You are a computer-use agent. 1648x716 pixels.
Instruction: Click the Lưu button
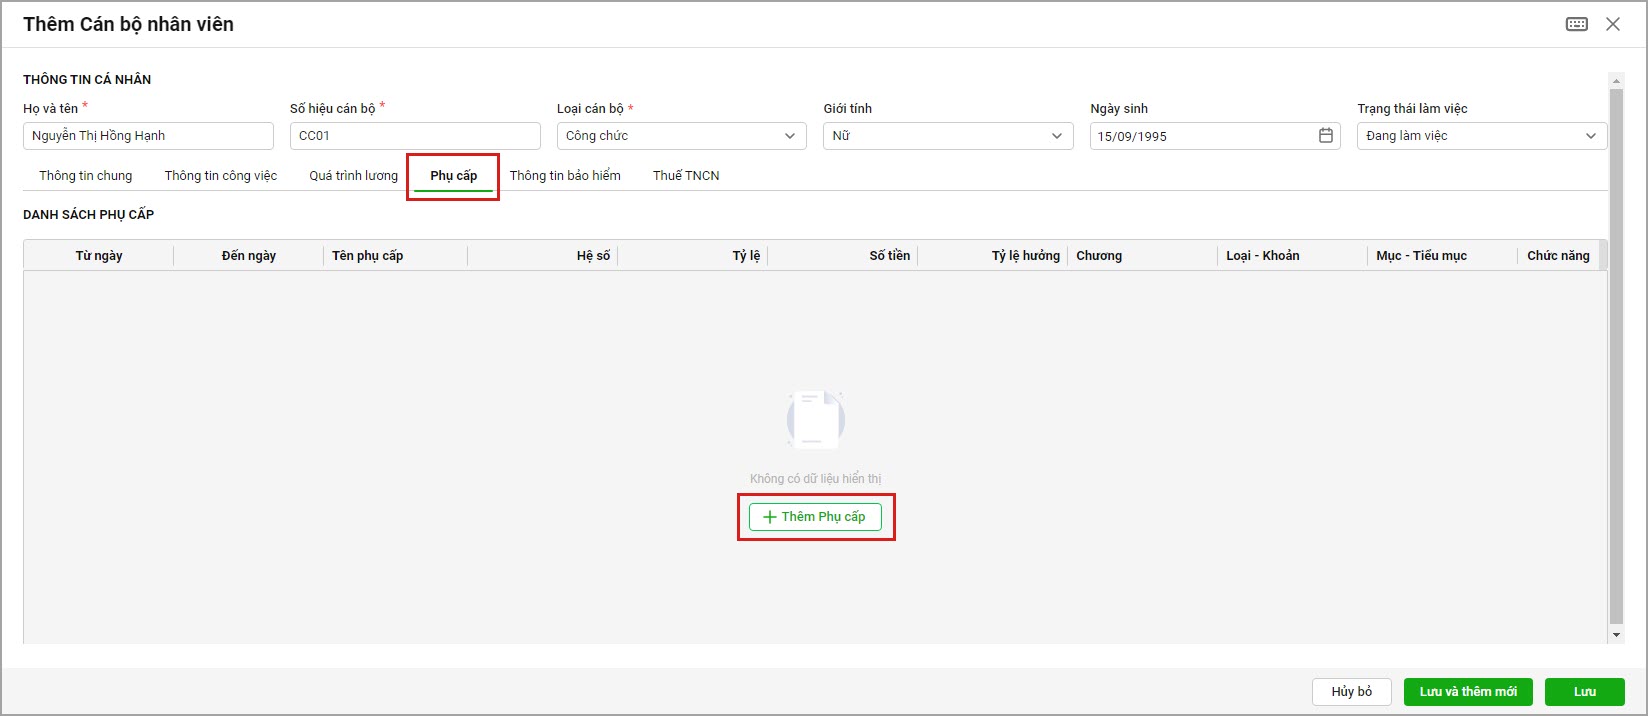1584,692
